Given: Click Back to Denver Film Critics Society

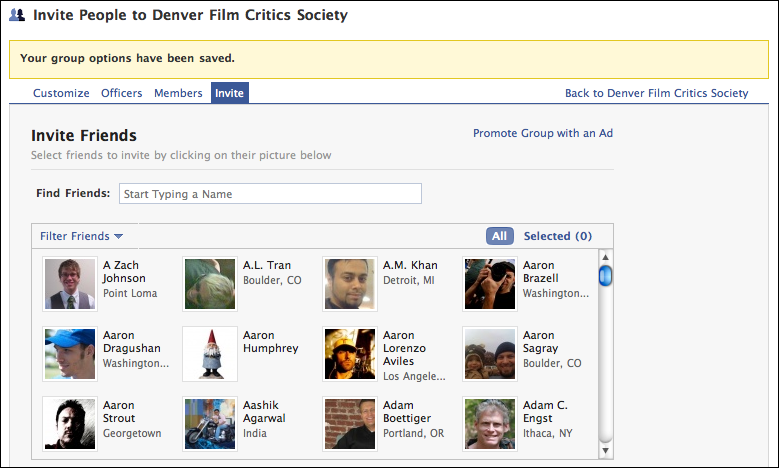Looking at the screenshot, I should click(x=656, y=93).
